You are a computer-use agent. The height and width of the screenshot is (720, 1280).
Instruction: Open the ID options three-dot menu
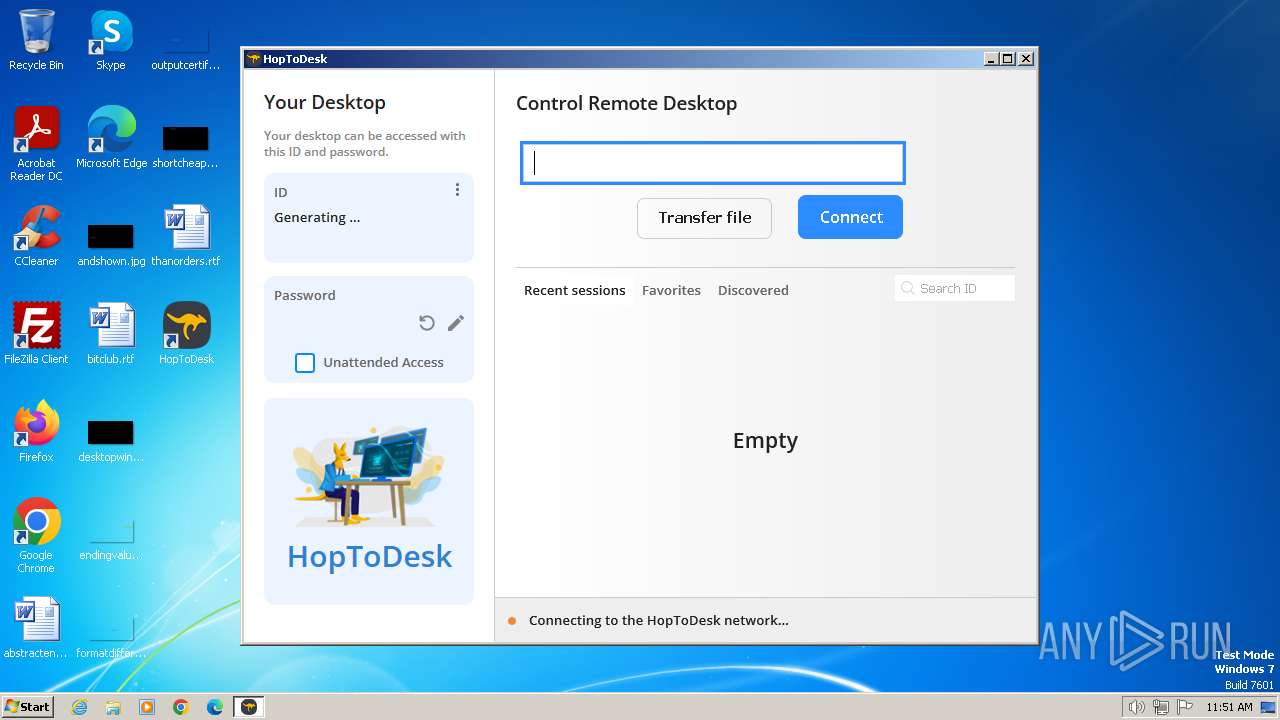(457, 190)
